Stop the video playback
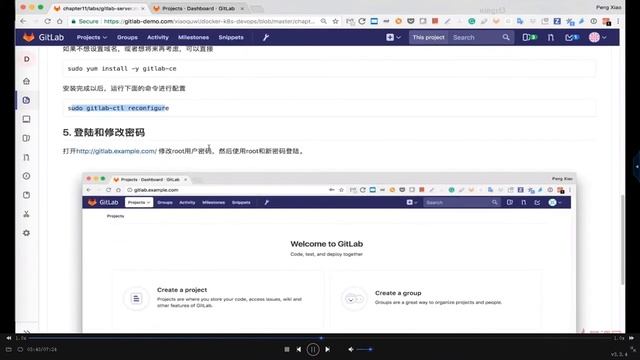The height and width of the screenshot is (360, 640). tap(287, 349)
